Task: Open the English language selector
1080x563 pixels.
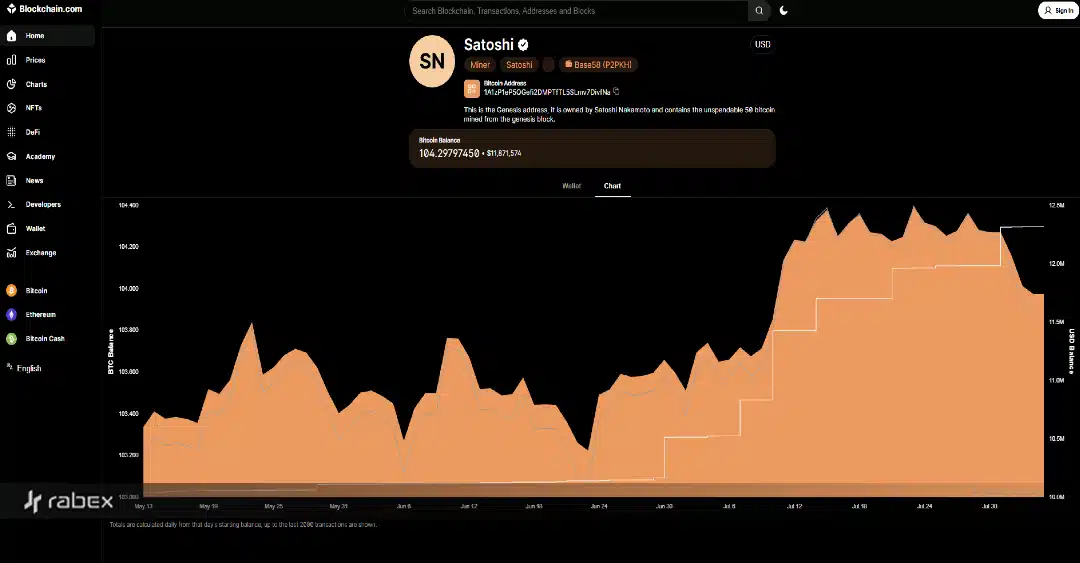Action: (24, 368)
